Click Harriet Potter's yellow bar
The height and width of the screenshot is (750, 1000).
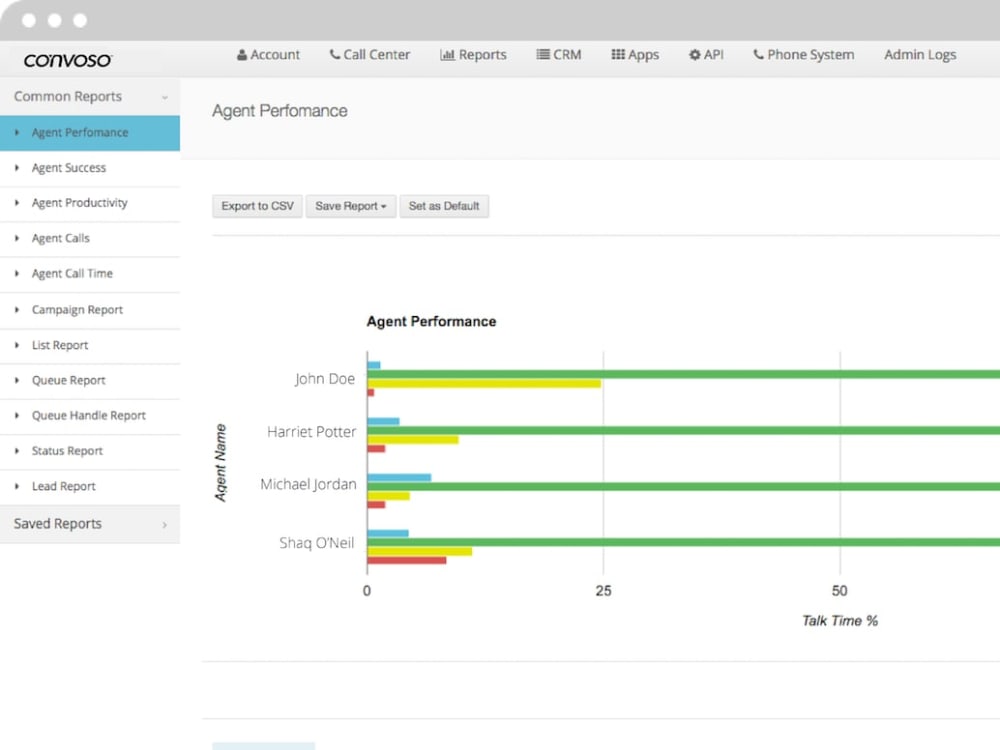coord(413,440)
